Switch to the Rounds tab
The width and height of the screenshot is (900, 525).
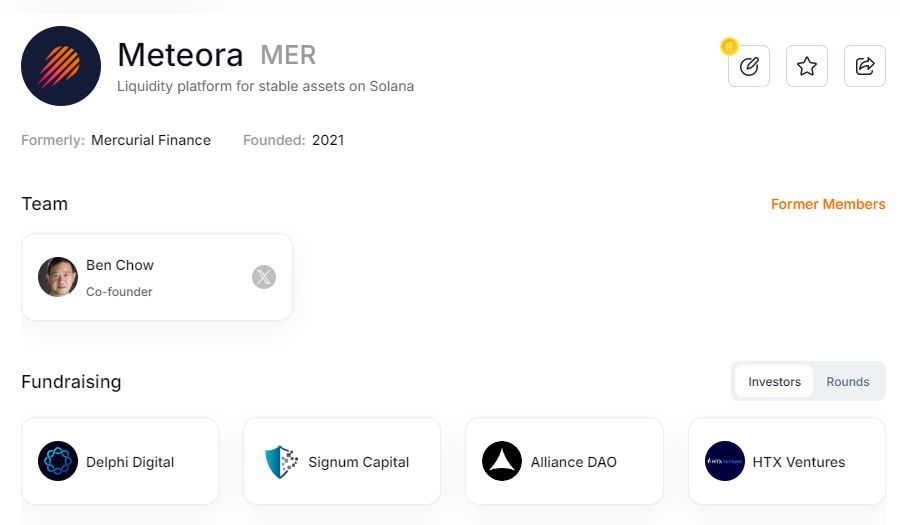pyautogui.click(x=848, y=381)
